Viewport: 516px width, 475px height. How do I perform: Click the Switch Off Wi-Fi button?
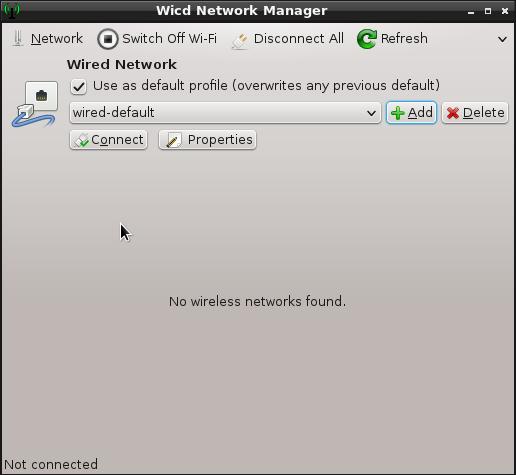(157, 39)
